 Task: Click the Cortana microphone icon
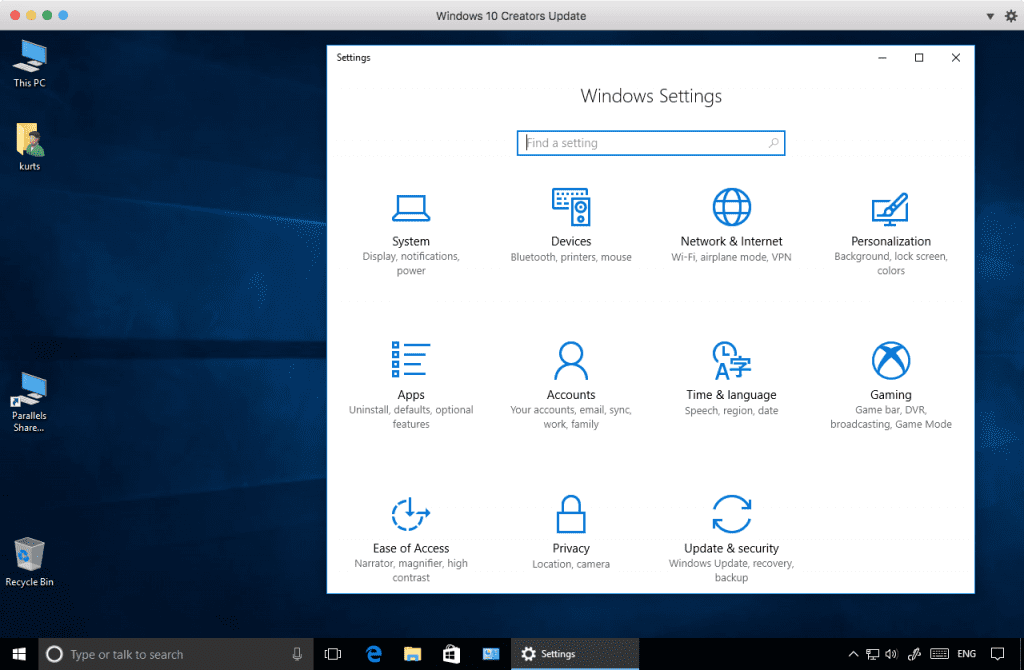pos(297,654)
